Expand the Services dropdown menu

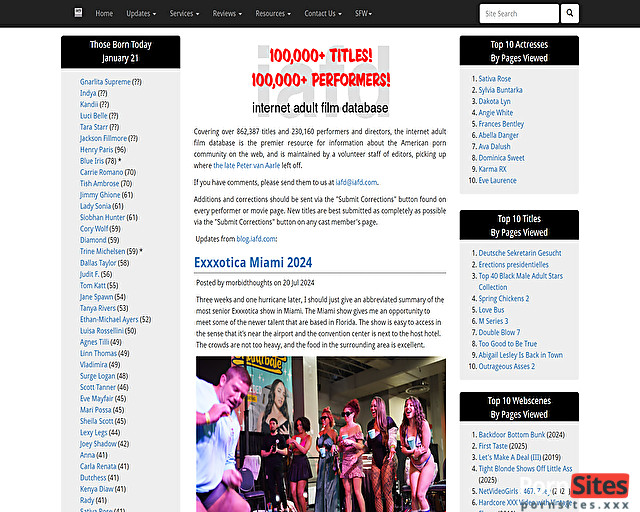[x=184, y=13]
